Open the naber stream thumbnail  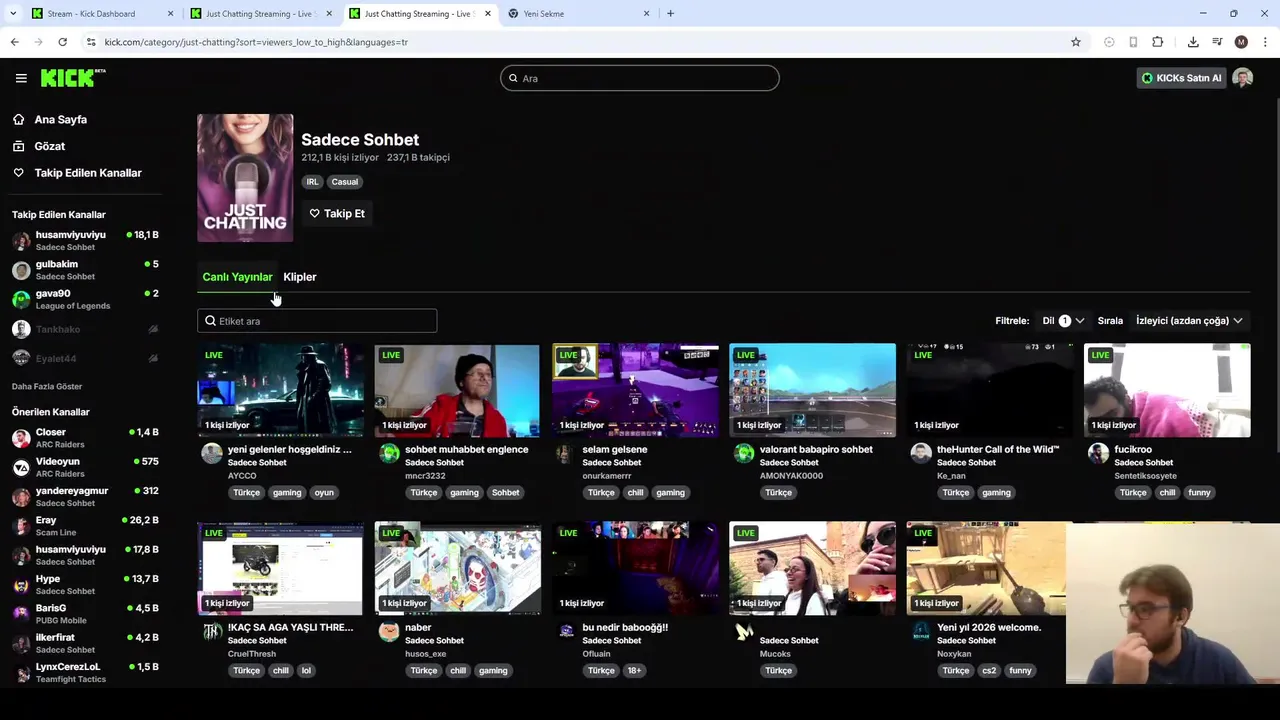[x=457, y=568]
